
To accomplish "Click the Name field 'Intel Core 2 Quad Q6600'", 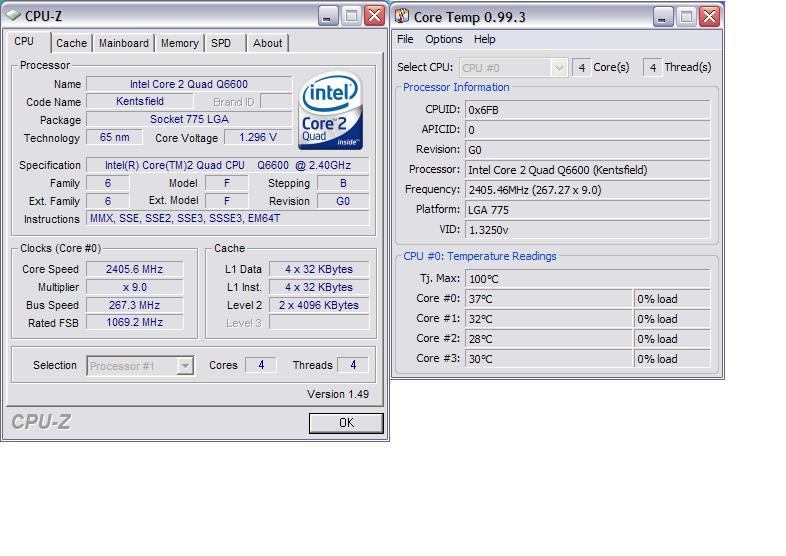I will tap(189, 84).
